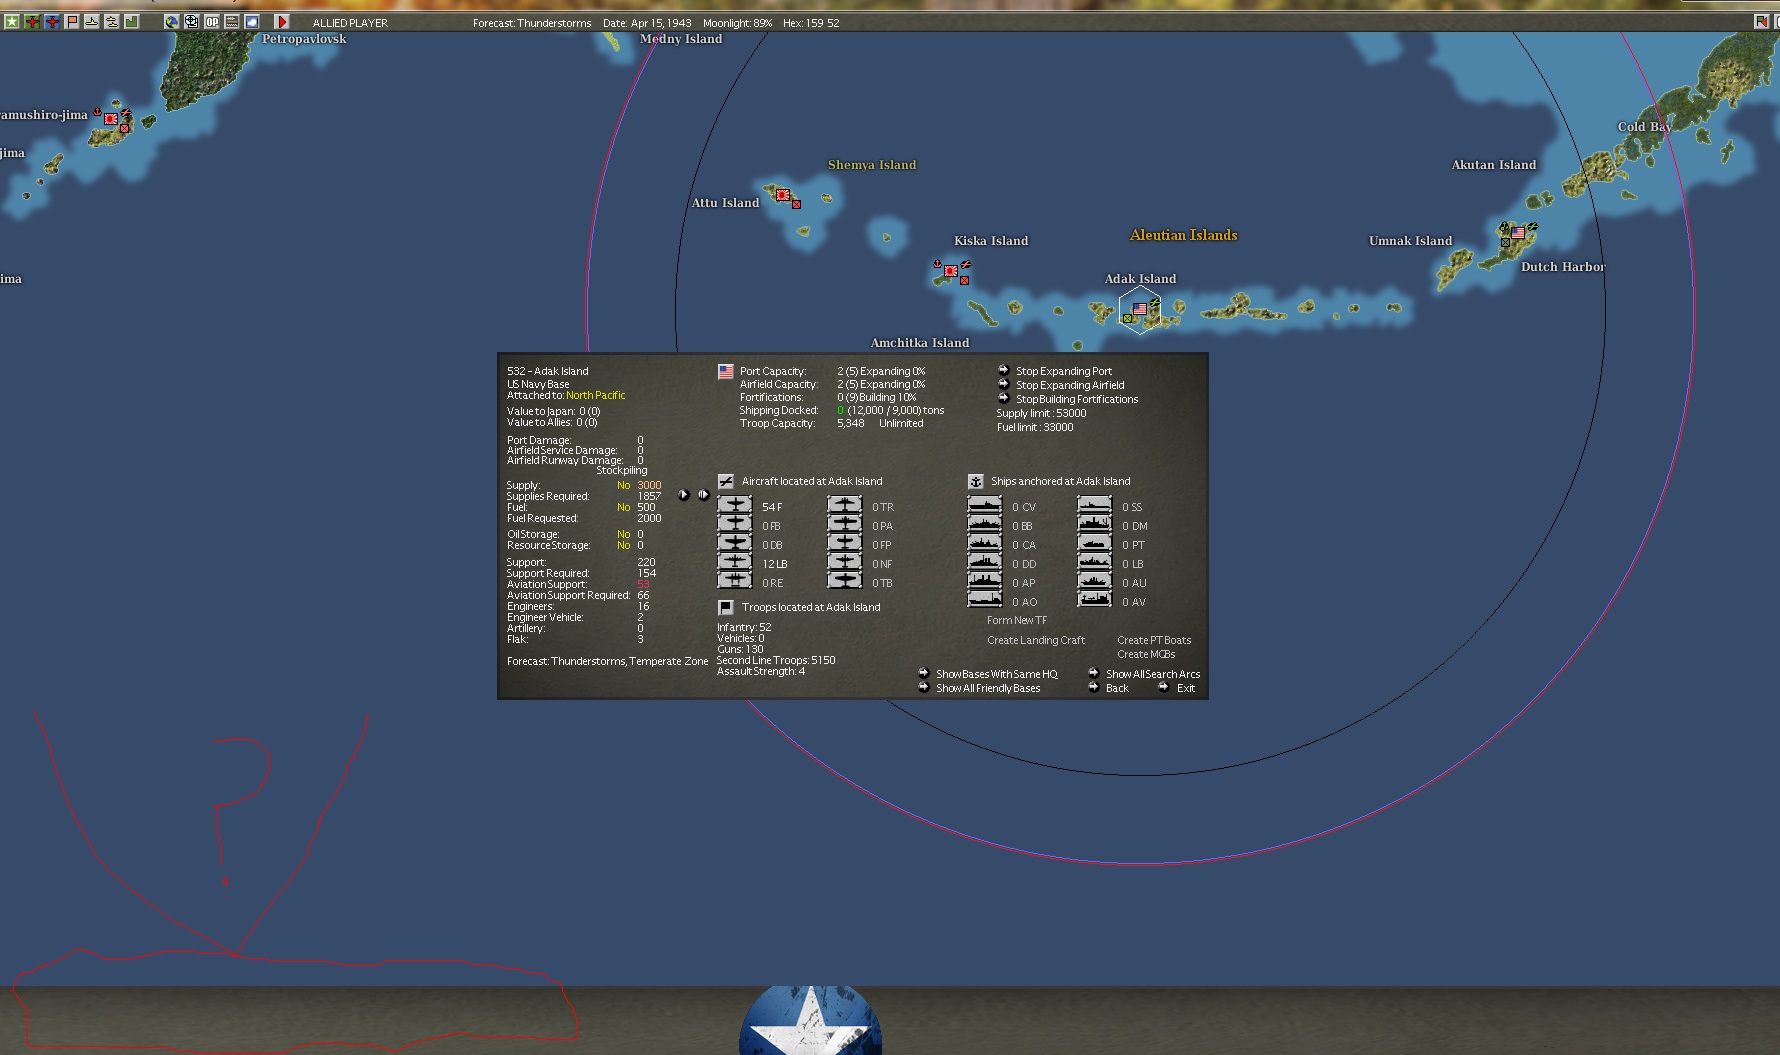1780x1055 pixels.
Task: Click the fighter aircraft icon showing 54 F
Action: [x=735, y=505]
